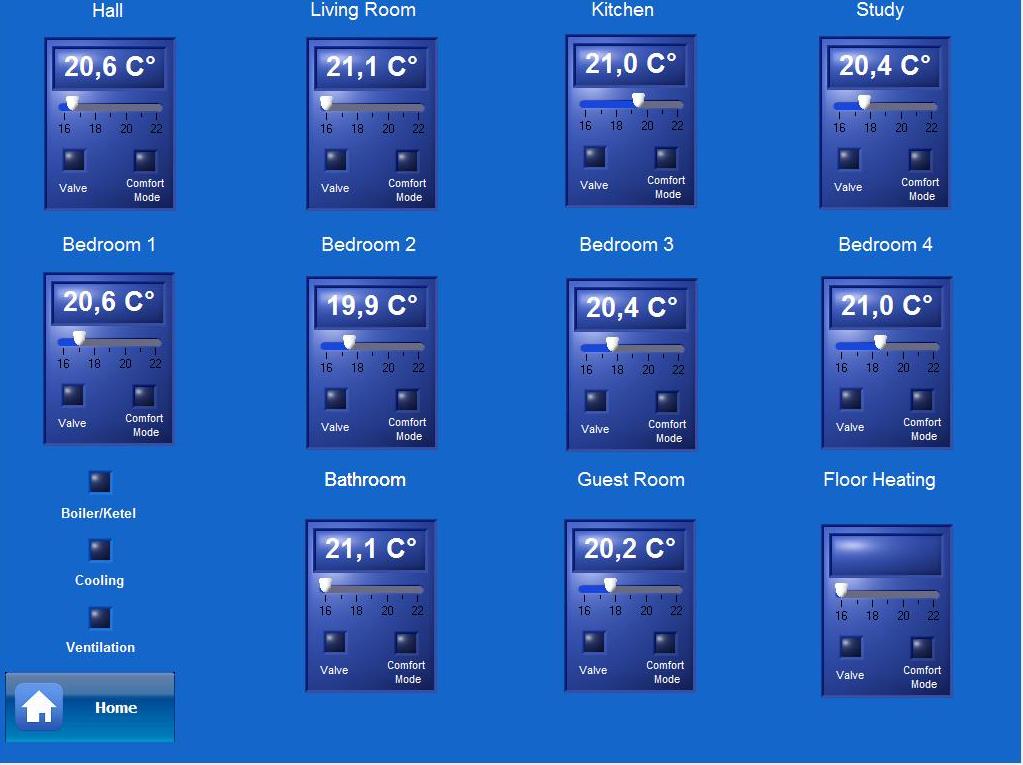Enable Comfort Mode for Kitchen
Viewport: 1023px width, 765px height.
click(666, 157)
